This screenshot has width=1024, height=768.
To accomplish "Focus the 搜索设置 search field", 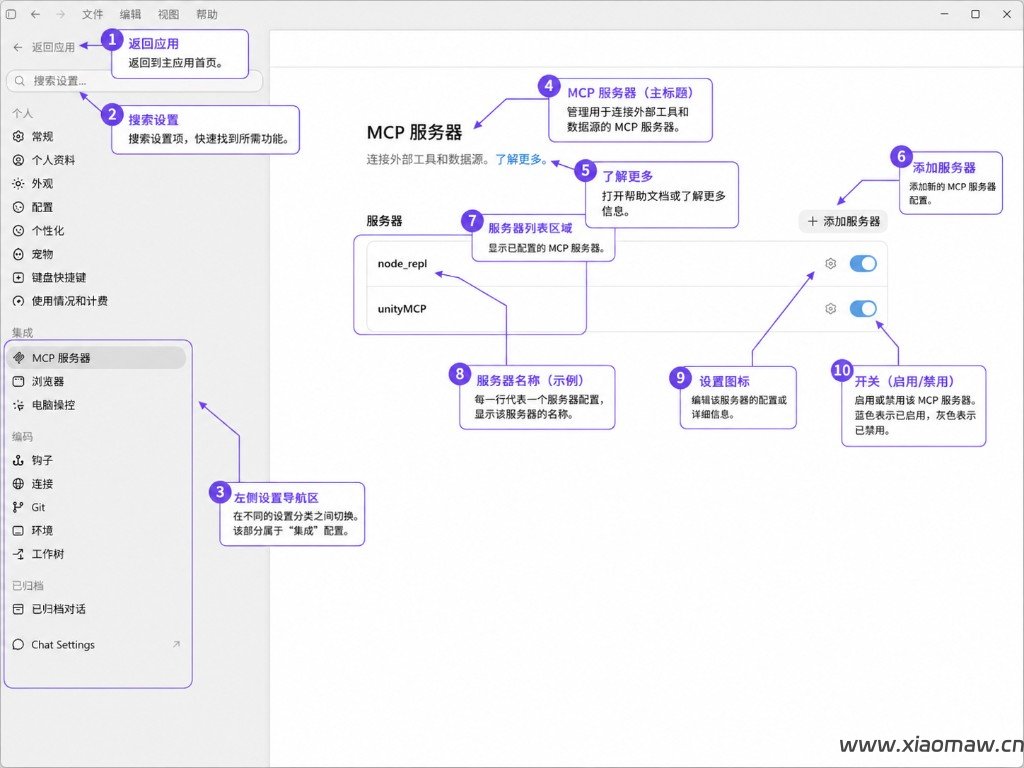I will click(x=135, y=81).
